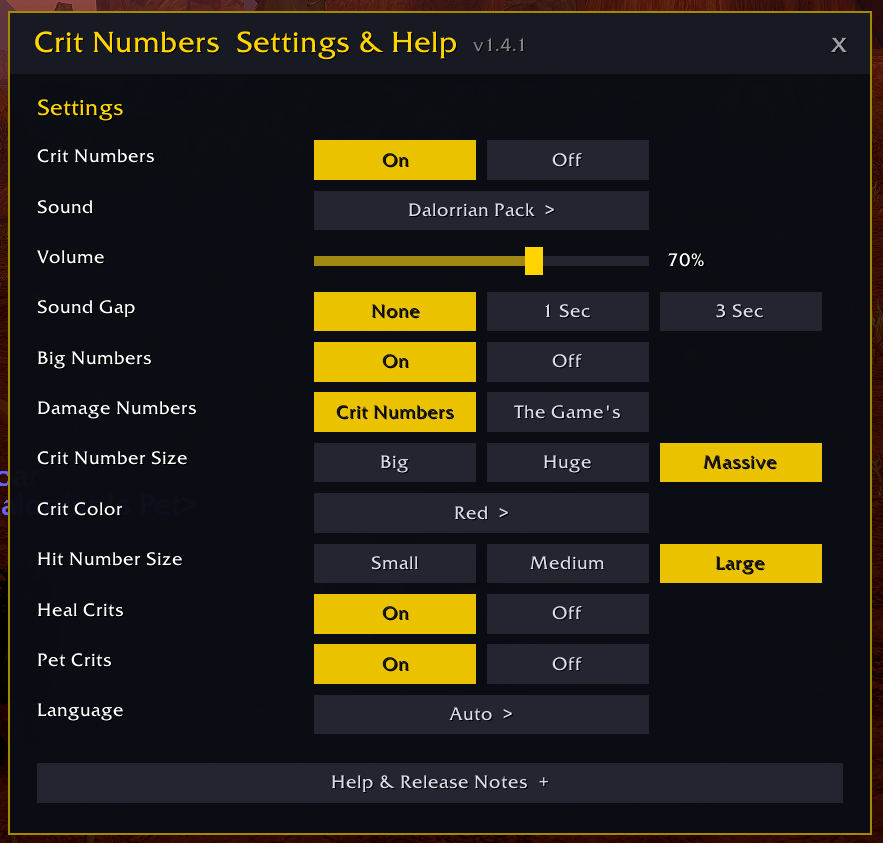This screenshot has width=883, height=843.
Task: Select Big for Crit Number Size
Action: (395, 462)
